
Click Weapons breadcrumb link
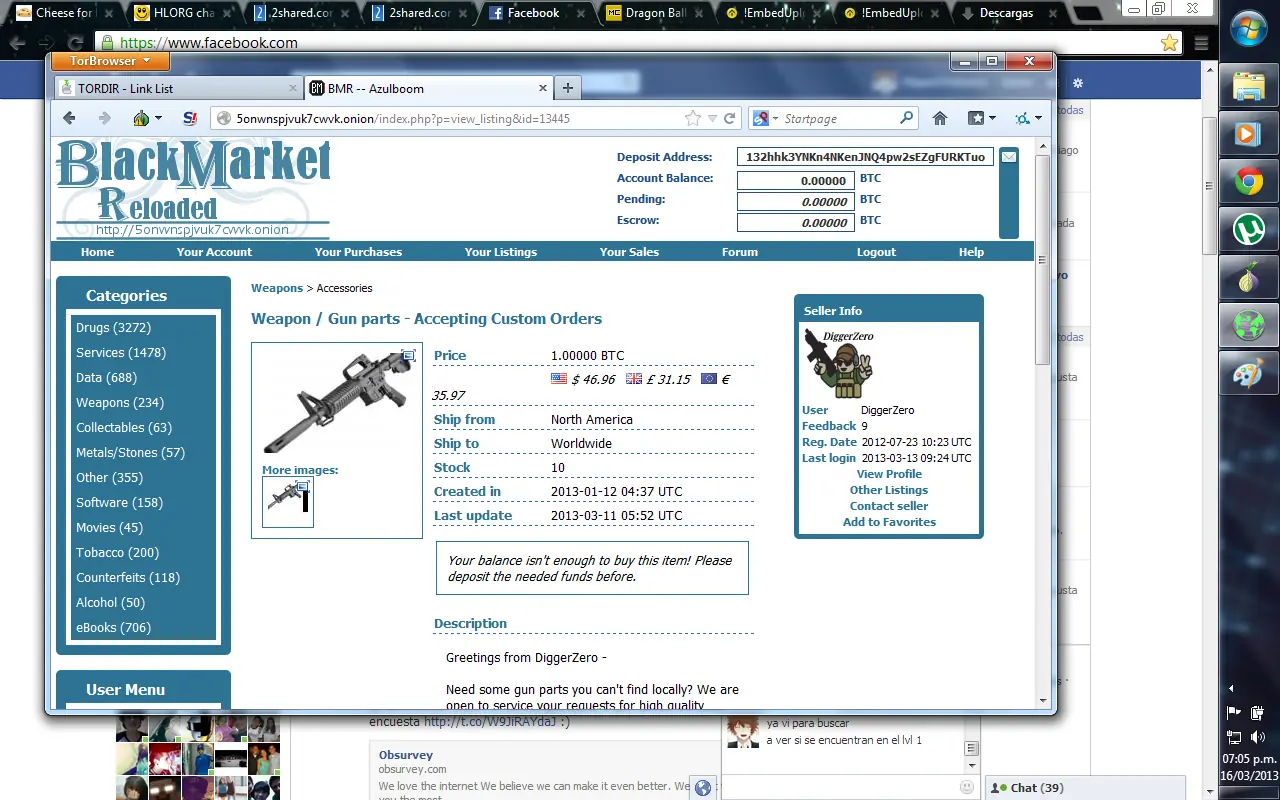click(277, 288)
